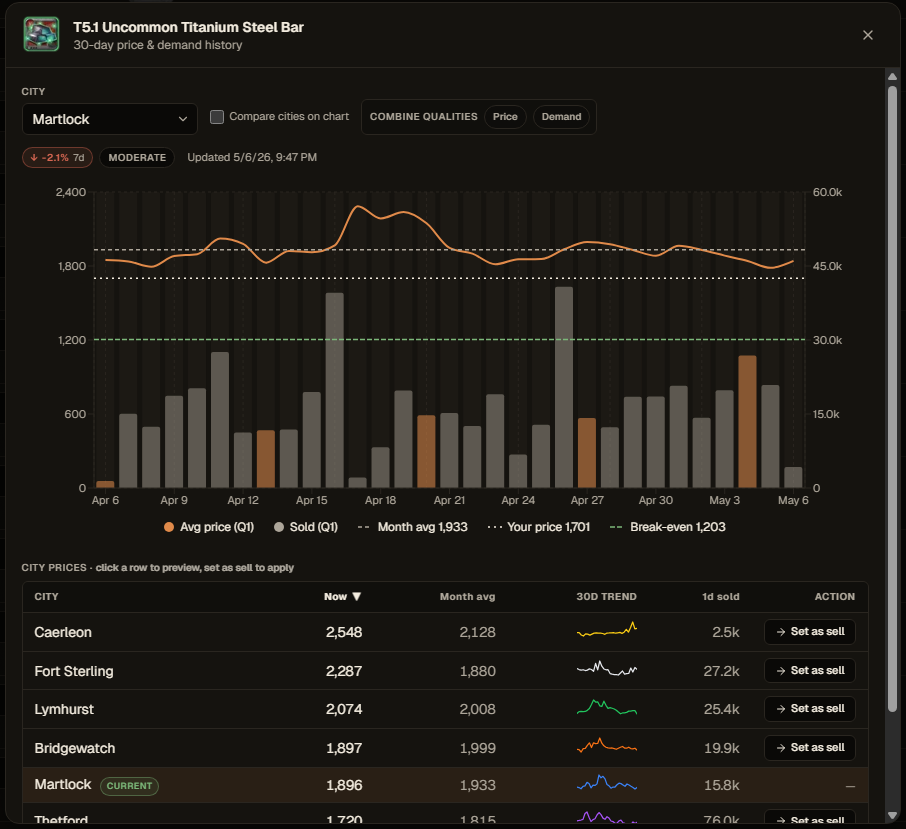This screenshot has height=829, width=906.
Task: Toggle Month avg 1,933 legend item
Action: click(413, 527)
